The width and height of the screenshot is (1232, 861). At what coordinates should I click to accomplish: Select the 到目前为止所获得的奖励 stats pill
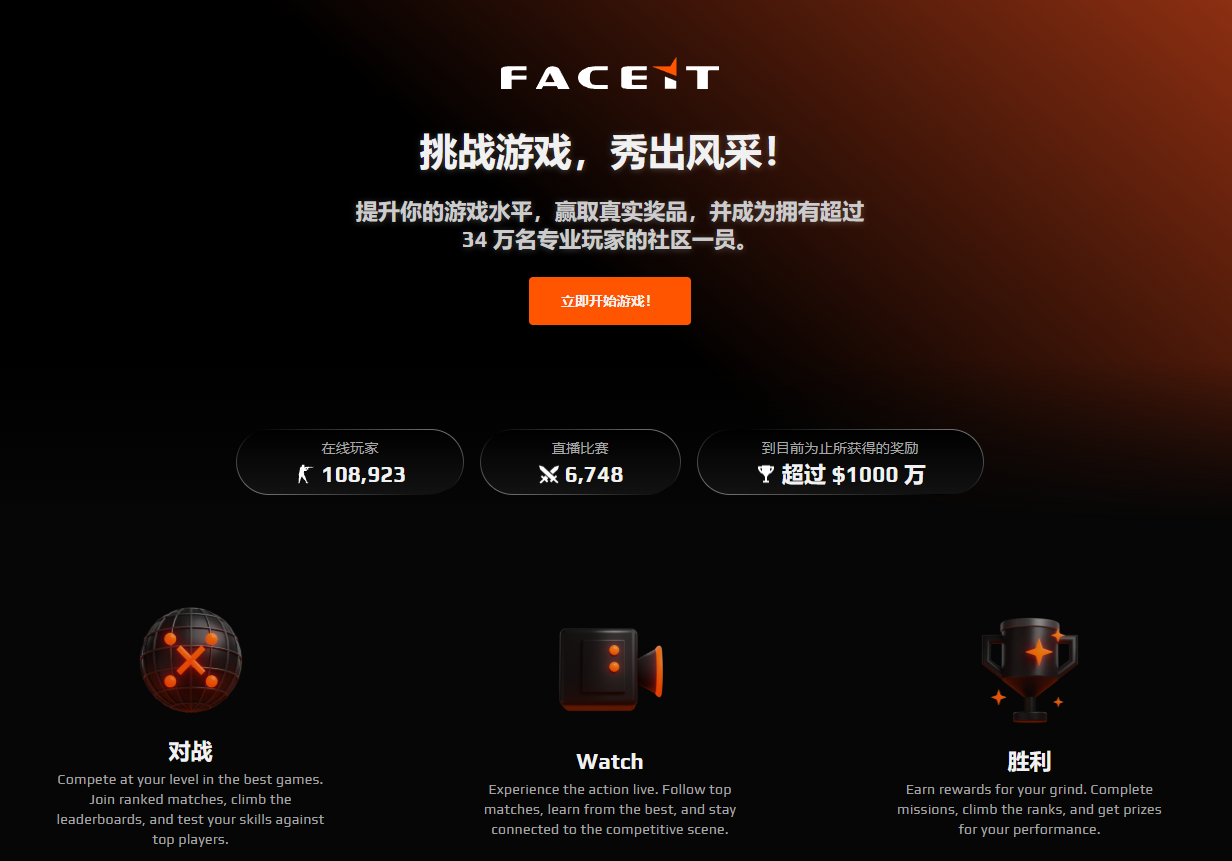[840, 462]
